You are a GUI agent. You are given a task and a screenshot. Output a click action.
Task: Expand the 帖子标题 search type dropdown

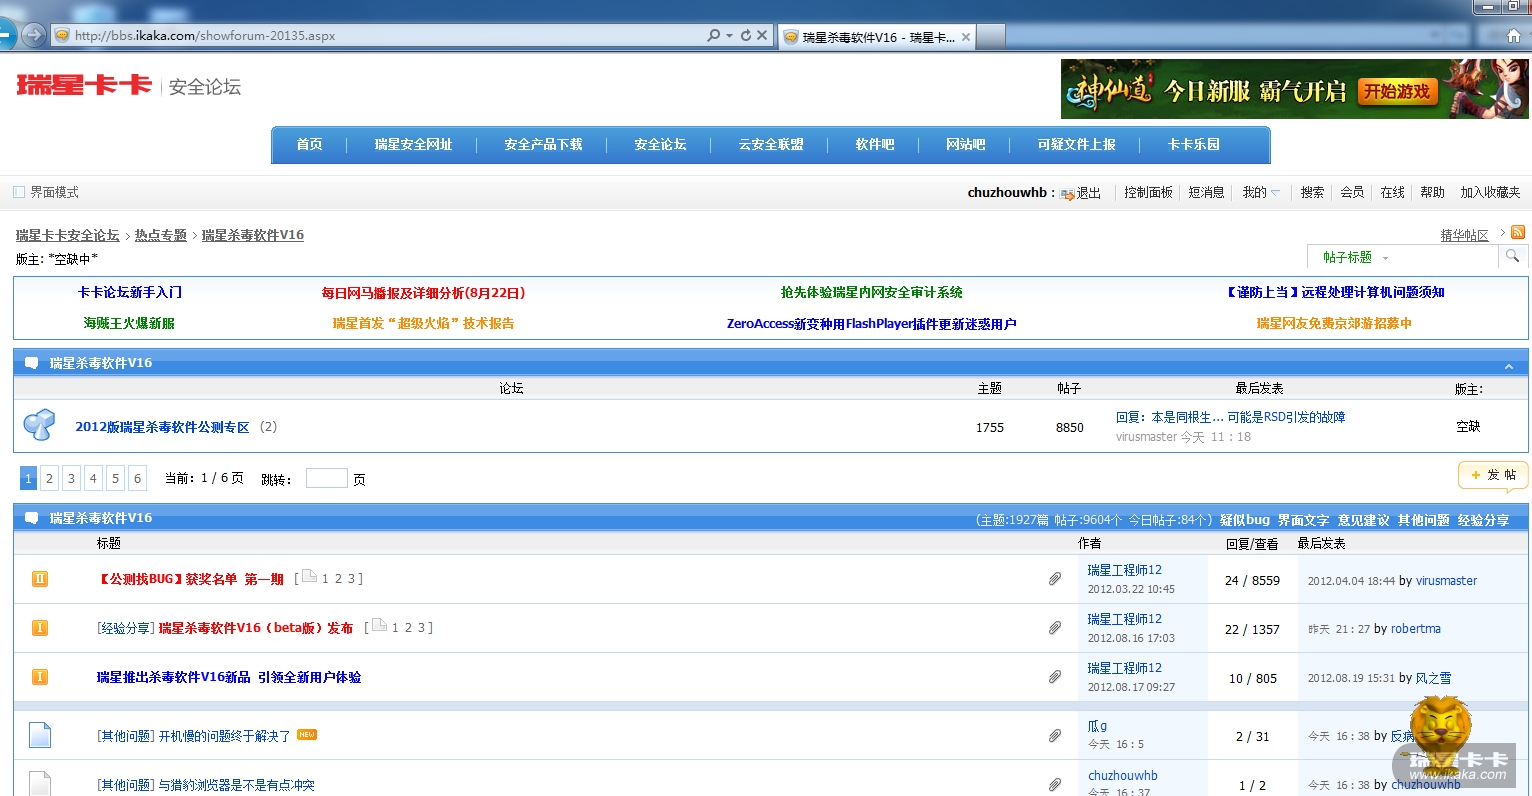[x=1385, y=258]
